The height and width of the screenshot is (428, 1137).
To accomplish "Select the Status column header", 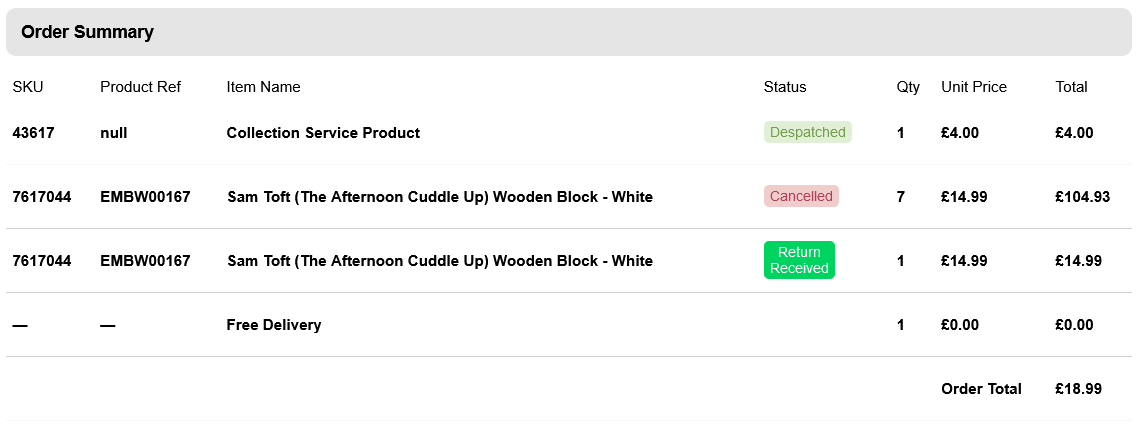I will point(784,87).
